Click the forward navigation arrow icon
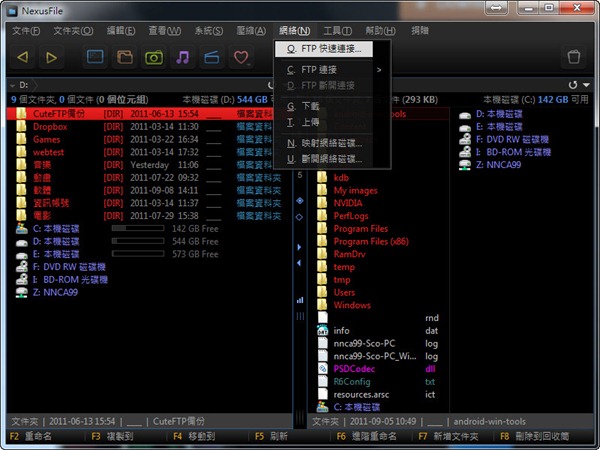This screenshot has height=450, width=600. pos(51,57)
